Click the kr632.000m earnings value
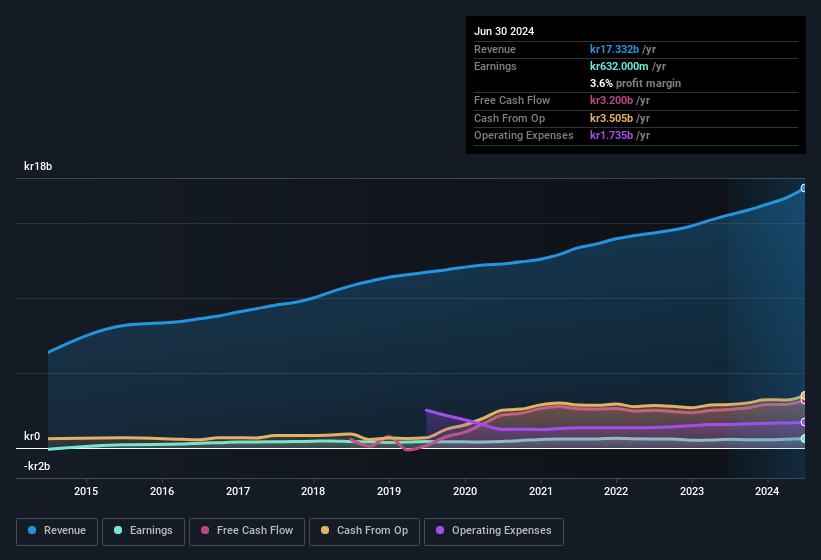The image size is (821, 560). point(619,66)
